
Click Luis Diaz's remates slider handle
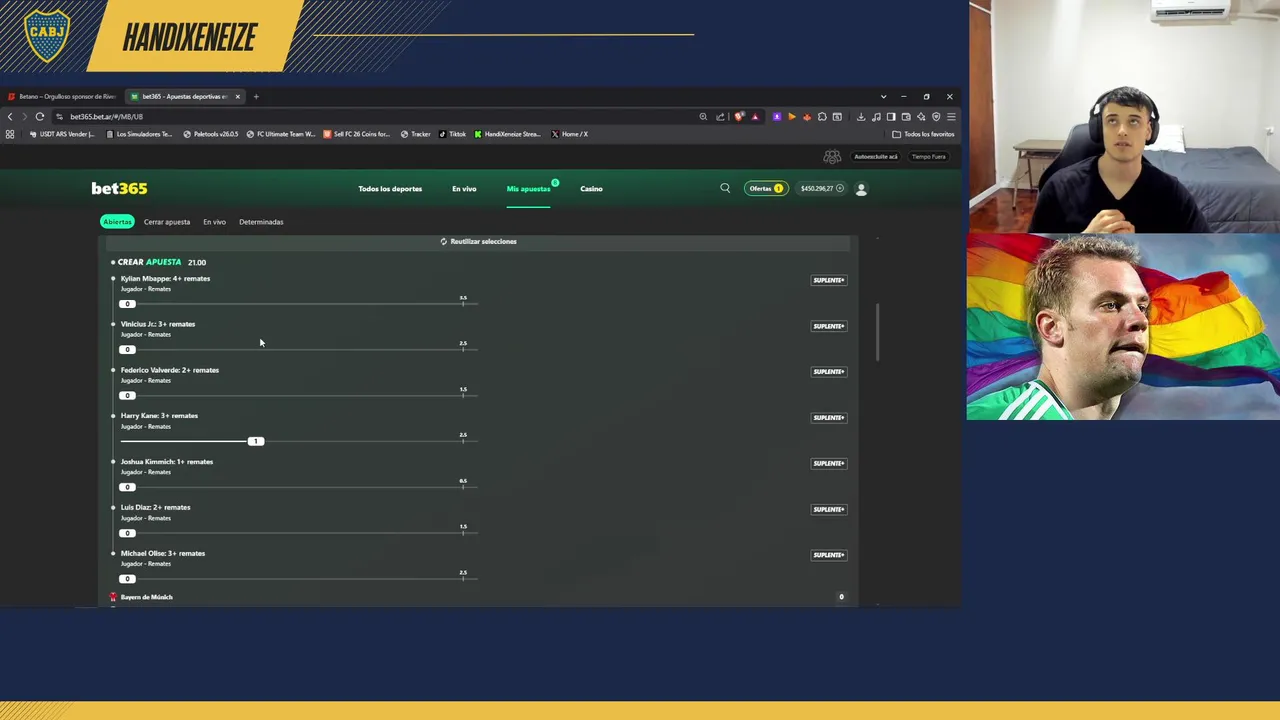127,533
